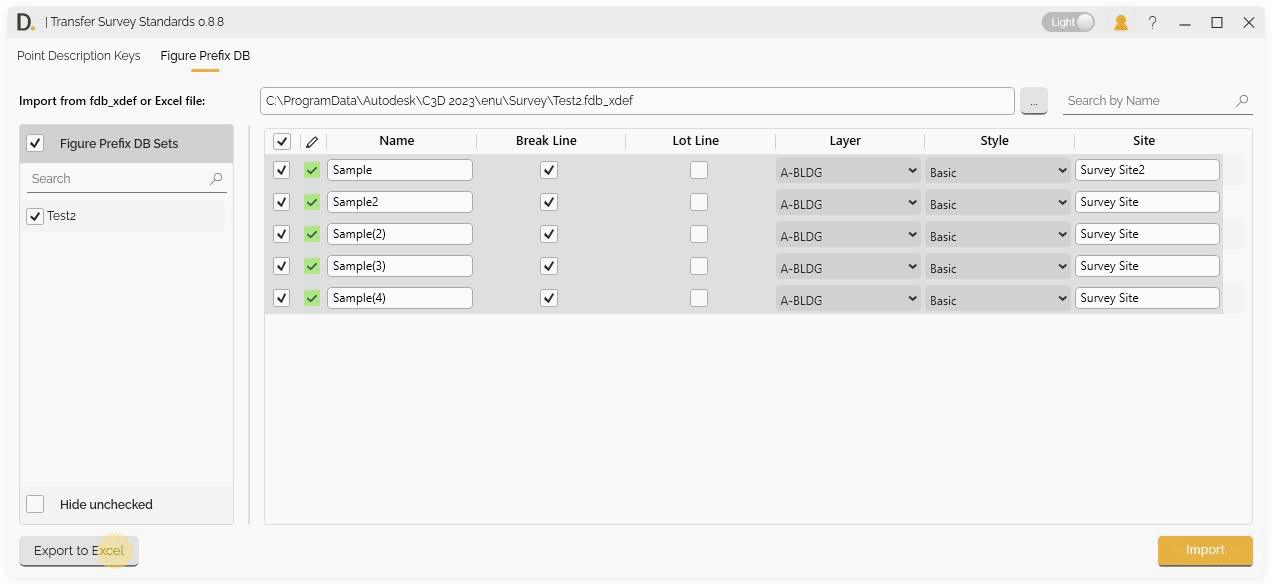
Task: Click the pencil edit column header icon
Action: click(x=312, y=141)
